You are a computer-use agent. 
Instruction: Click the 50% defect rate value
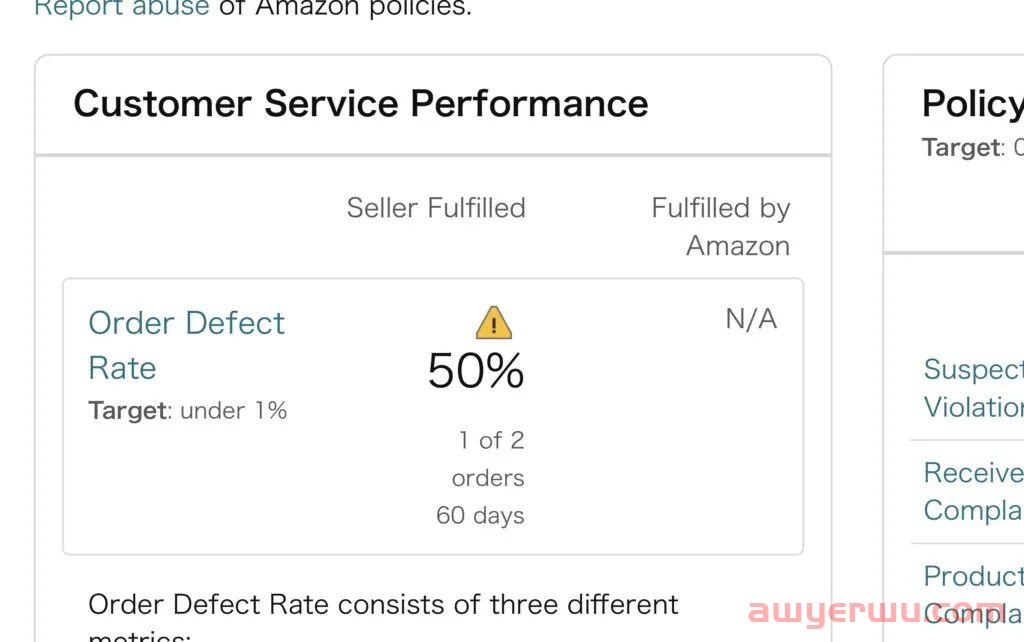click(x=476, y=370)
